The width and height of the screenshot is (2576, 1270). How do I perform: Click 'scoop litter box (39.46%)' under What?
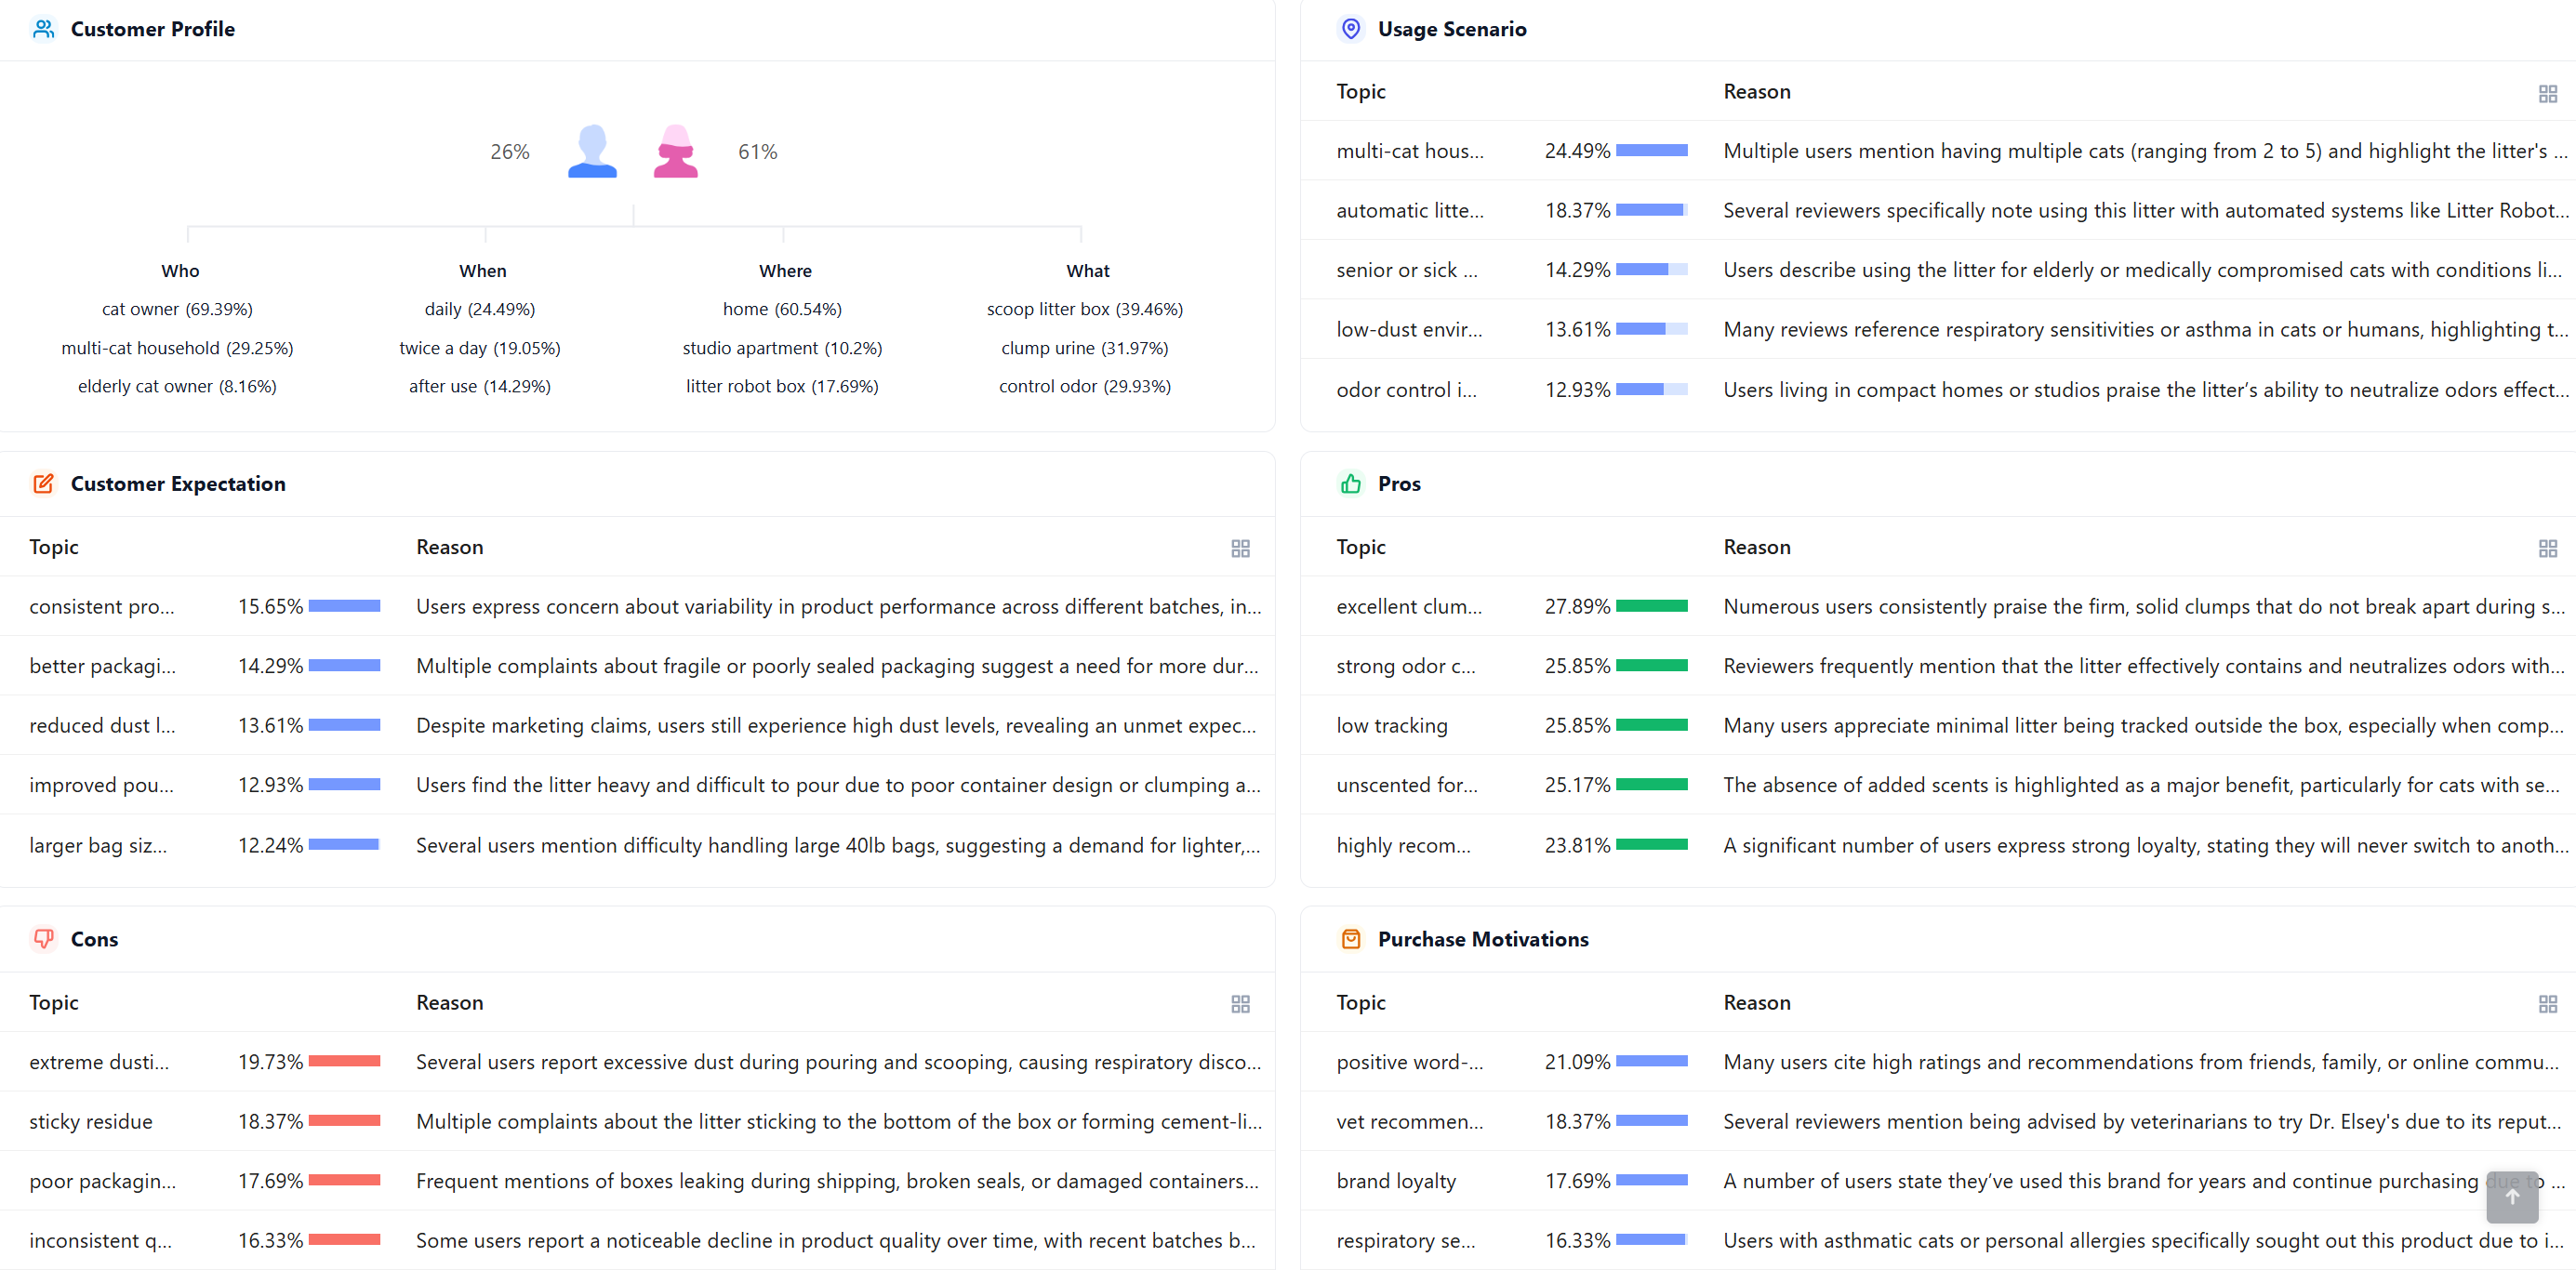(x=1085, y=309)
